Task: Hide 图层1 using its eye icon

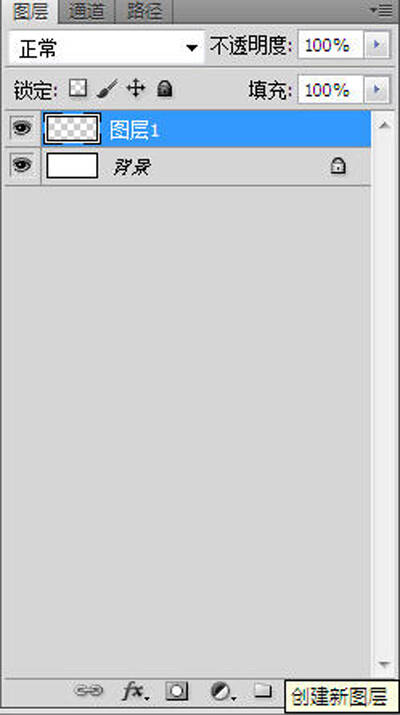Action: click(x=21, y=128)
